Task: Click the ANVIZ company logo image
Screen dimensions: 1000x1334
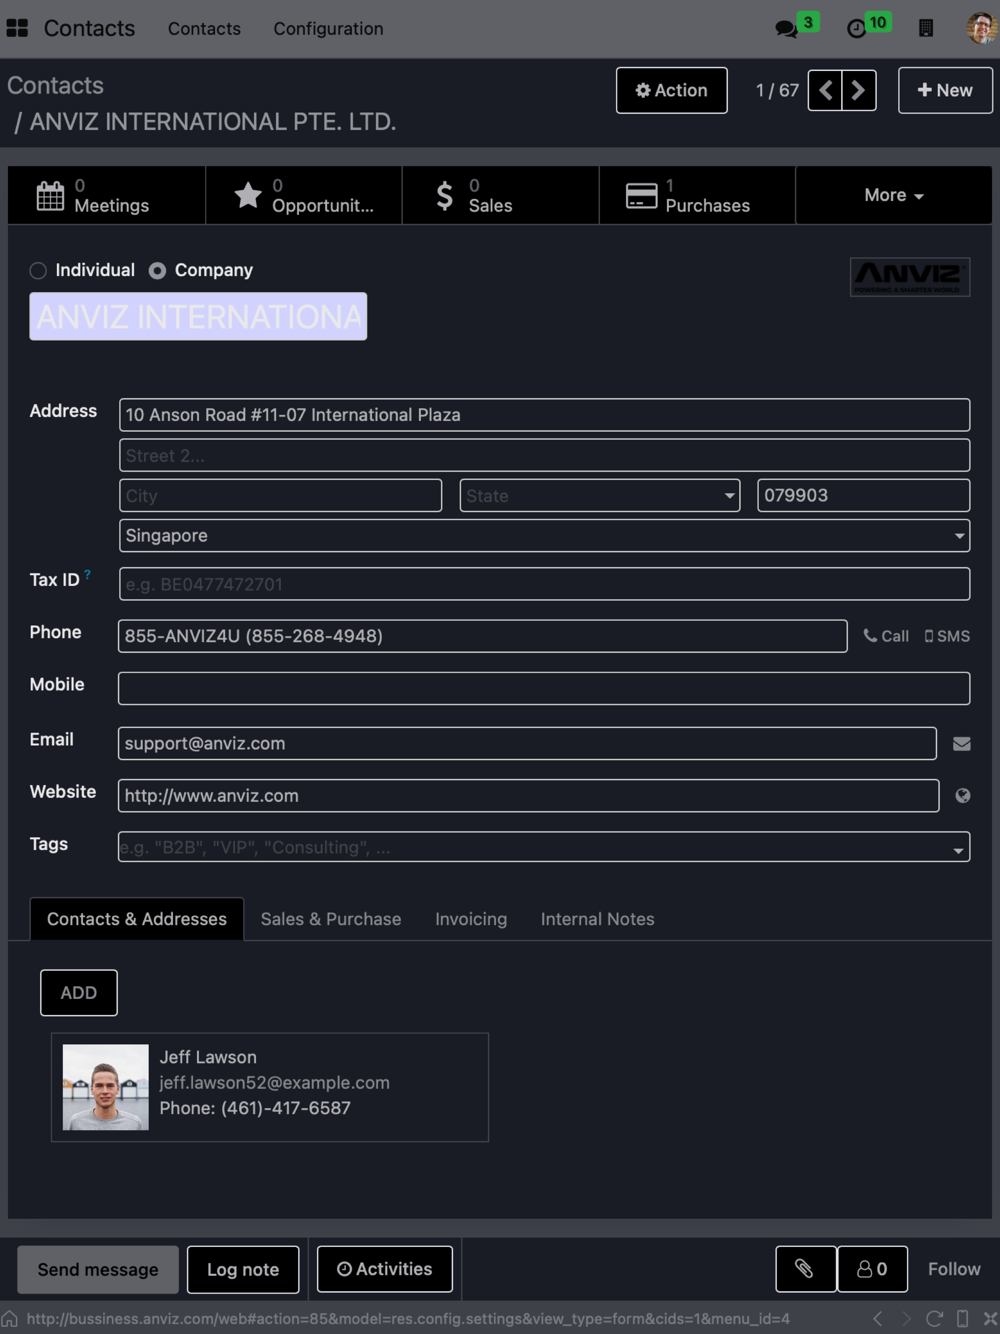Action: (x=910, y=277)
